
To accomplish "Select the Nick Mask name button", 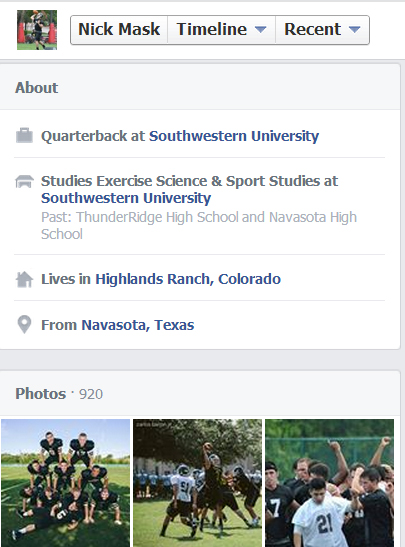I will coord(119,30).
